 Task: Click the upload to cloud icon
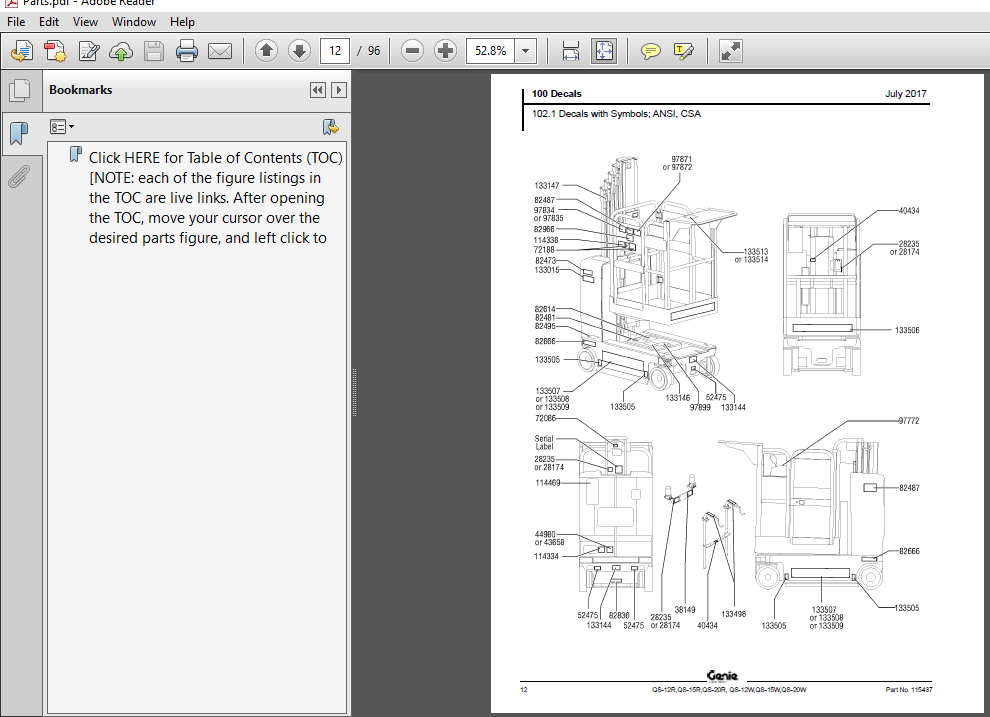pyautogui.click(x=121, y=51)
